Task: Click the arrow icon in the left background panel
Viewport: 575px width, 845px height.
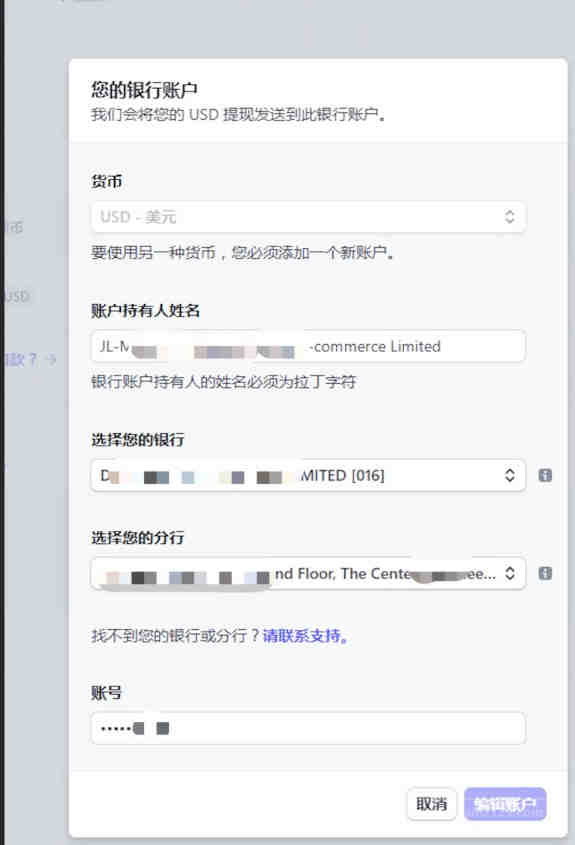Action: click(x=51, y=359)
